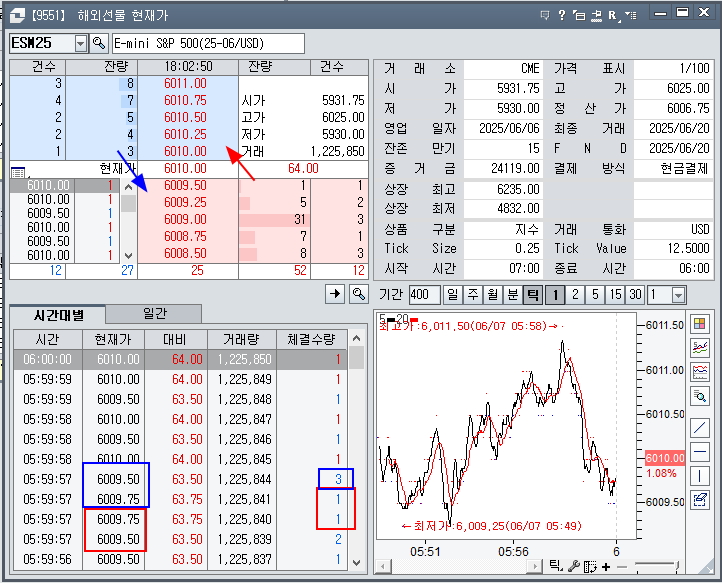The image size is (722, 583).
Task: Click the chart indicator settings icon
Action: tap(700, 348)
